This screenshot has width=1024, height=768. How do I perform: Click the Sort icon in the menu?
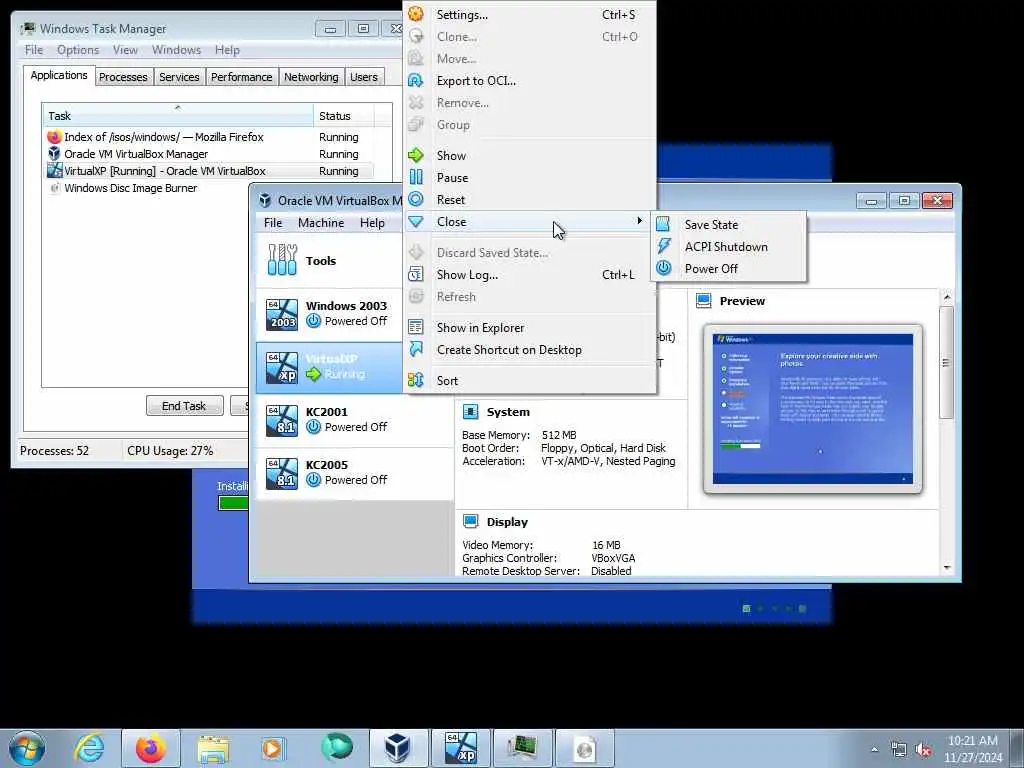415,380
